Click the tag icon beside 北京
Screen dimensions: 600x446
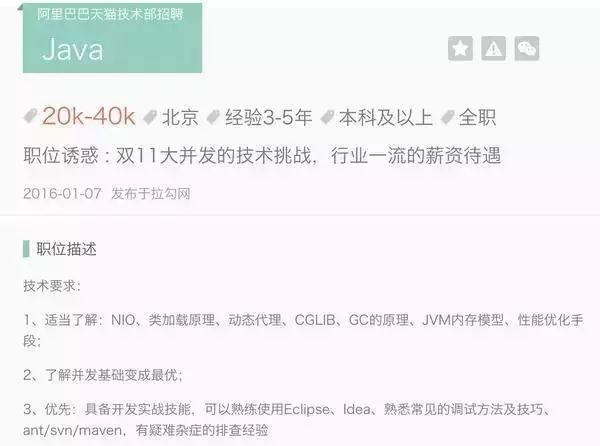[x=150, y=117]
